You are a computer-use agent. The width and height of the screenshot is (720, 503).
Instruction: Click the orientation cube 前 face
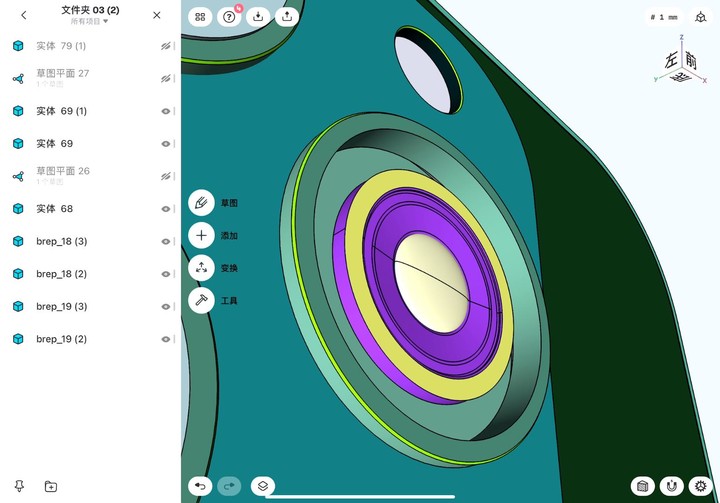(691, 60)
